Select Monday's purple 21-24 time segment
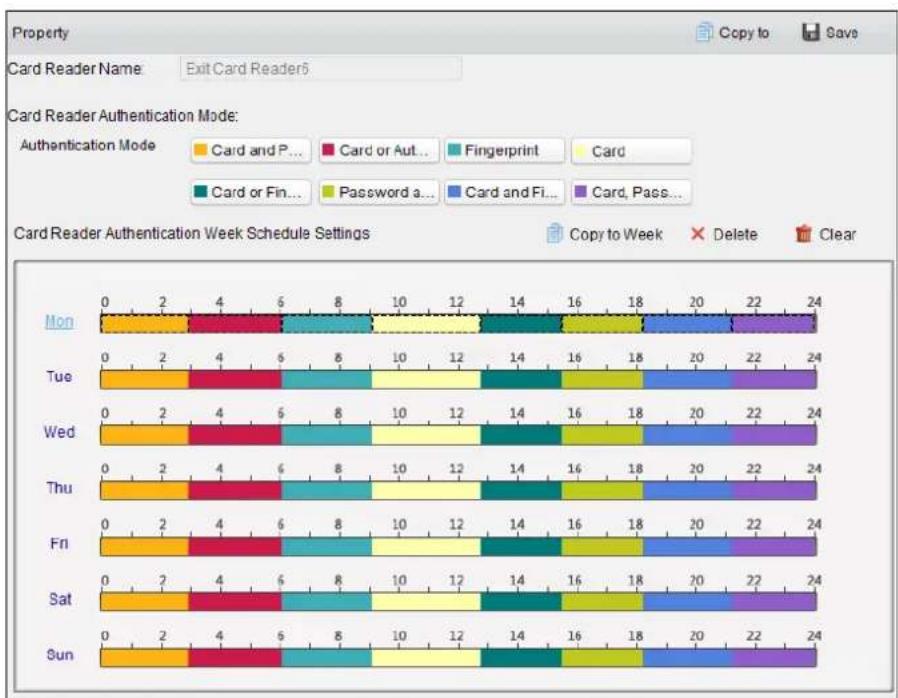898x698 pixels. pyautogui.click(x=774, y=324)
